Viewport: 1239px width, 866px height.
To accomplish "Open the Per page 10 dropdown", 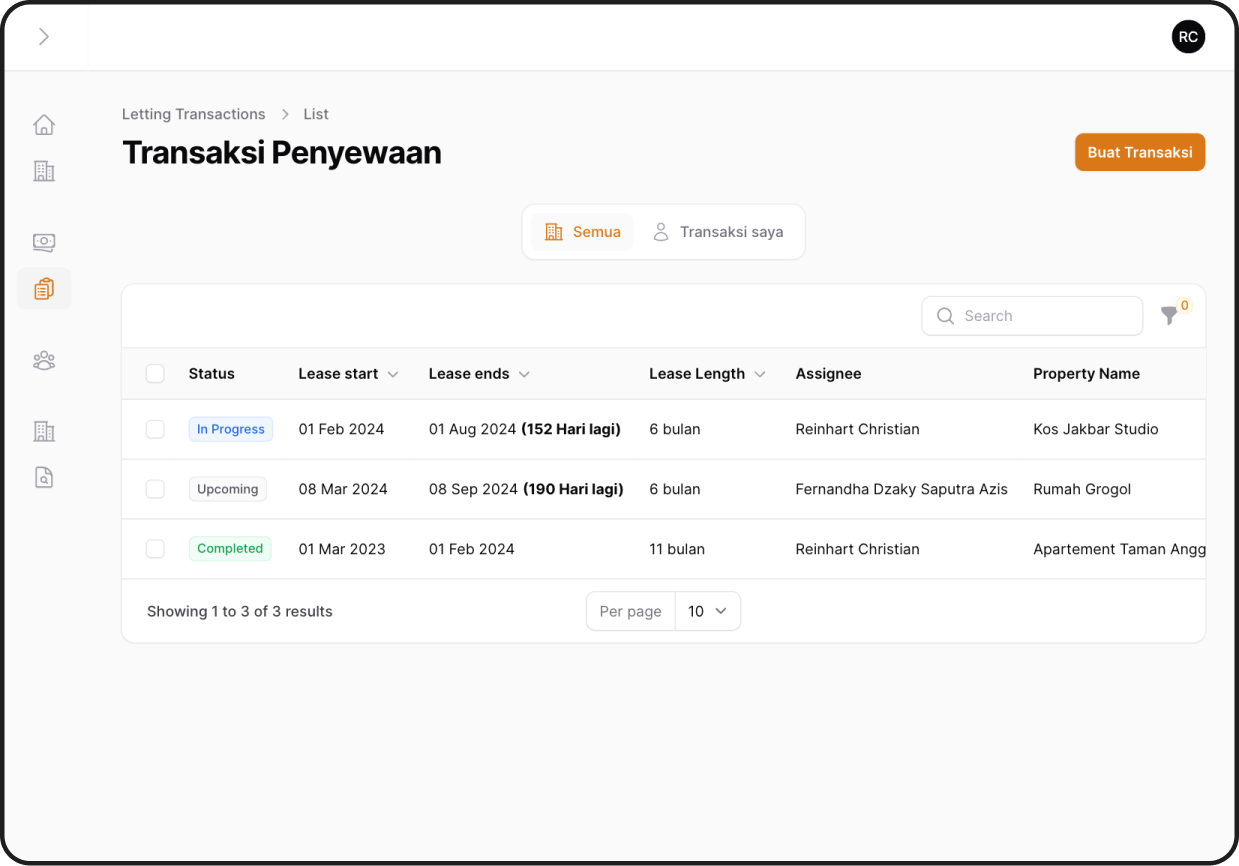I will (x=707, y=611).
